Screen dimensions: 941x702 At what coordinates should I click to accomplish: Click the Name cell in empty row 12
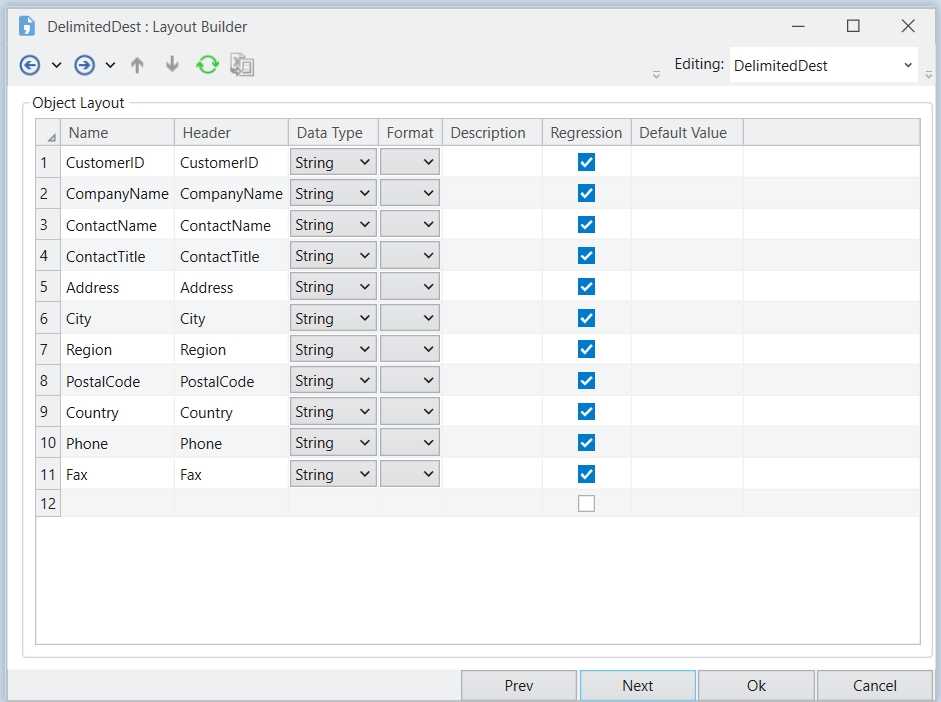[117, 504]
